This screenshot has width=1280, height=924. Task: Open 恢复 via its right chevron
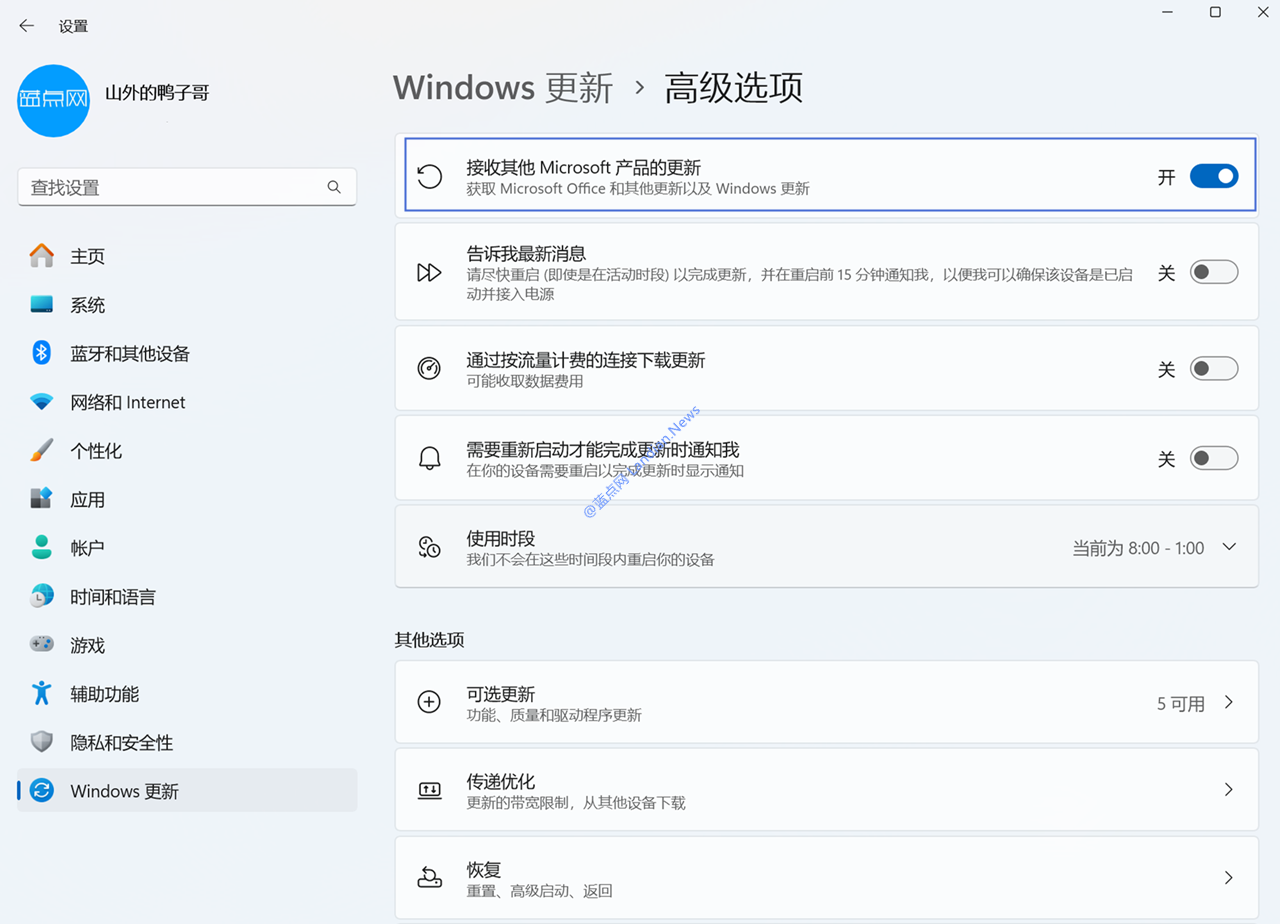[1229, 878]
